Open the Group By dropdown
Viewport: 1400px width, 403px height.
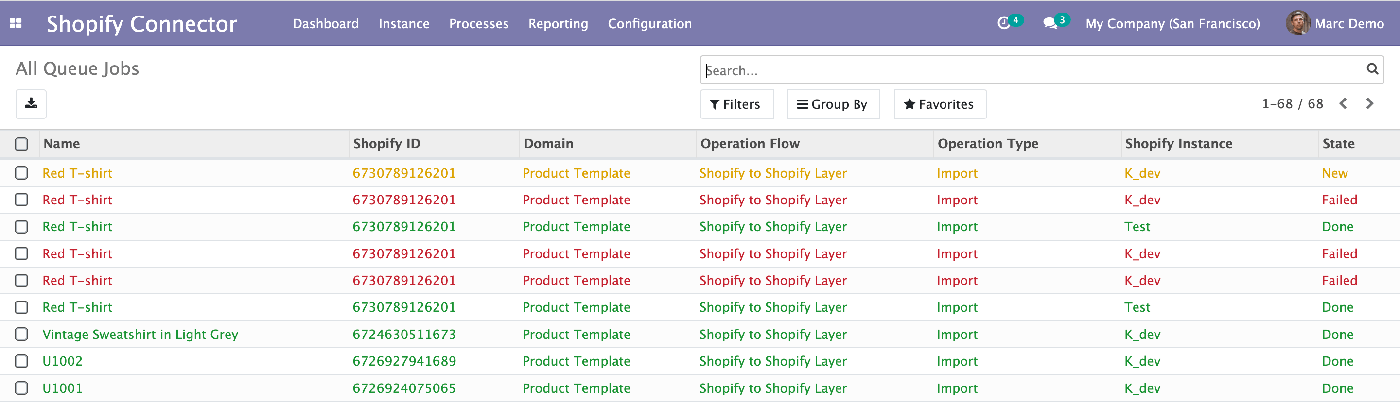[832, 104]
